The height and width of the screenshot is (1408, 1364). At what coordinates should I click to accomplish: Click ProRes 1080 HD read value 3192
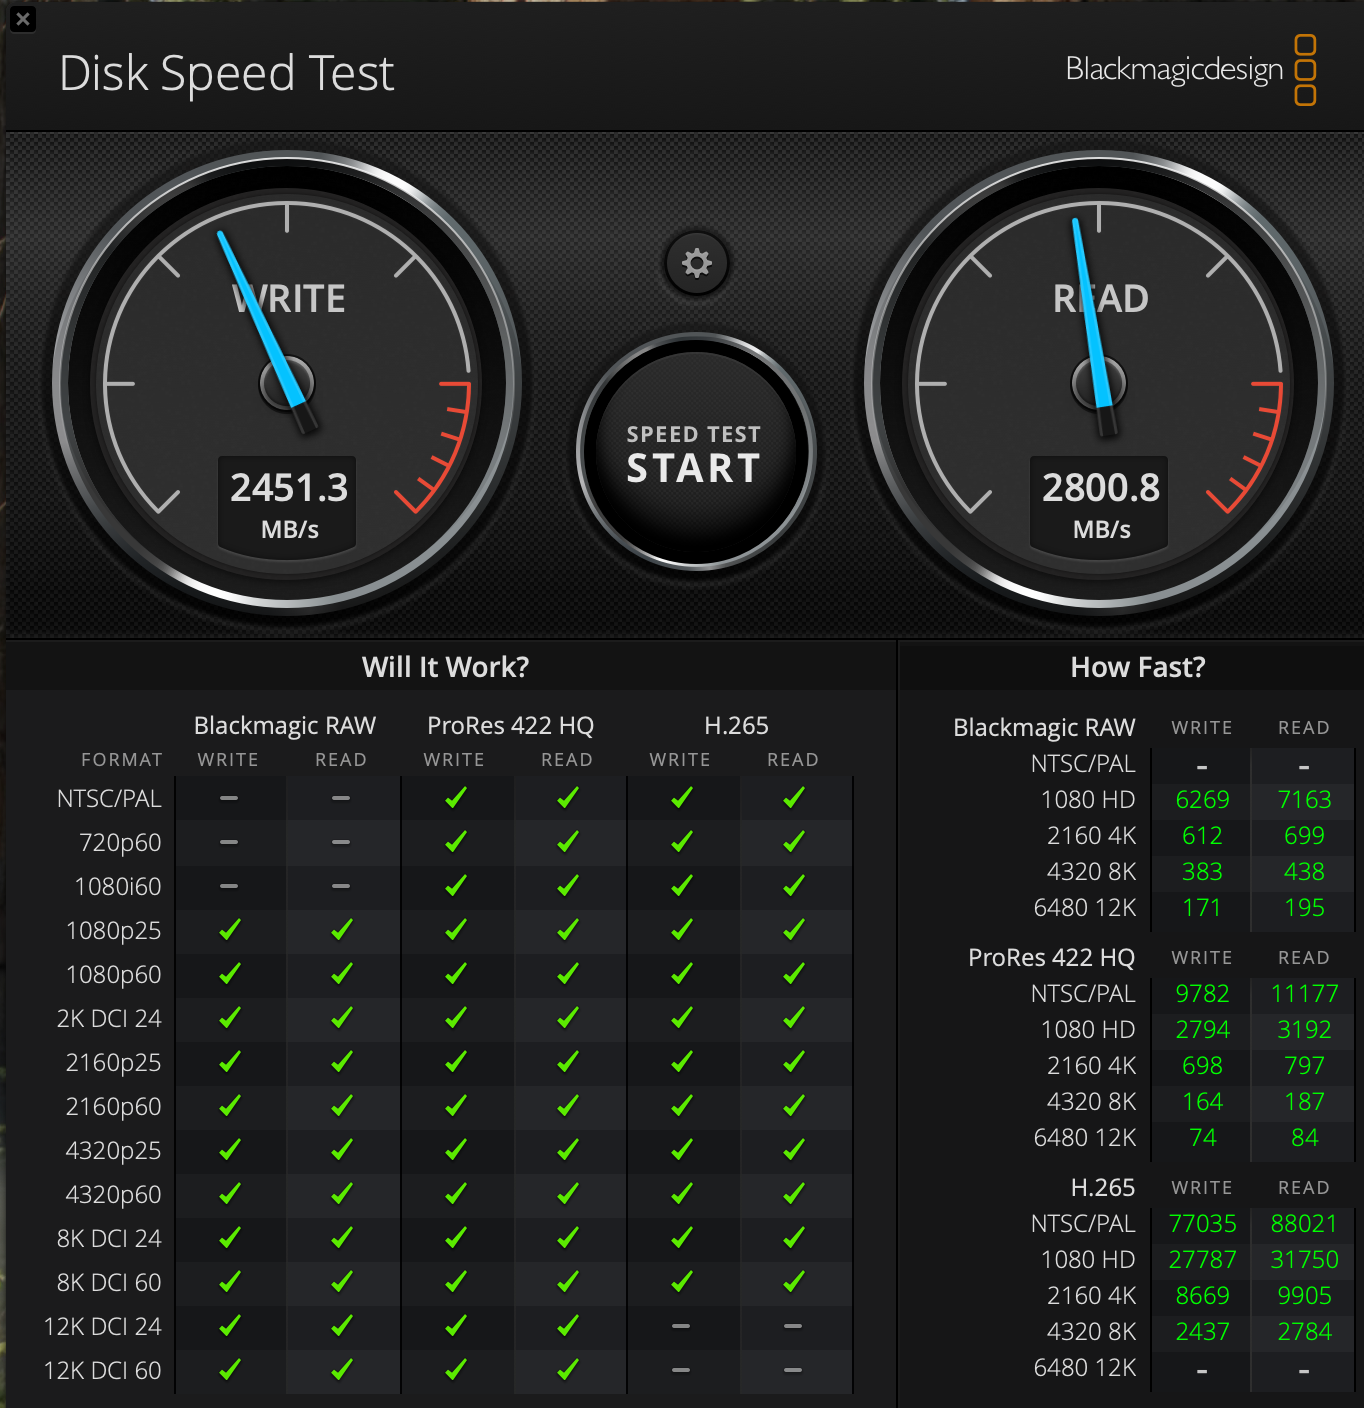pyautogui.click(x=1304, y=1030)
